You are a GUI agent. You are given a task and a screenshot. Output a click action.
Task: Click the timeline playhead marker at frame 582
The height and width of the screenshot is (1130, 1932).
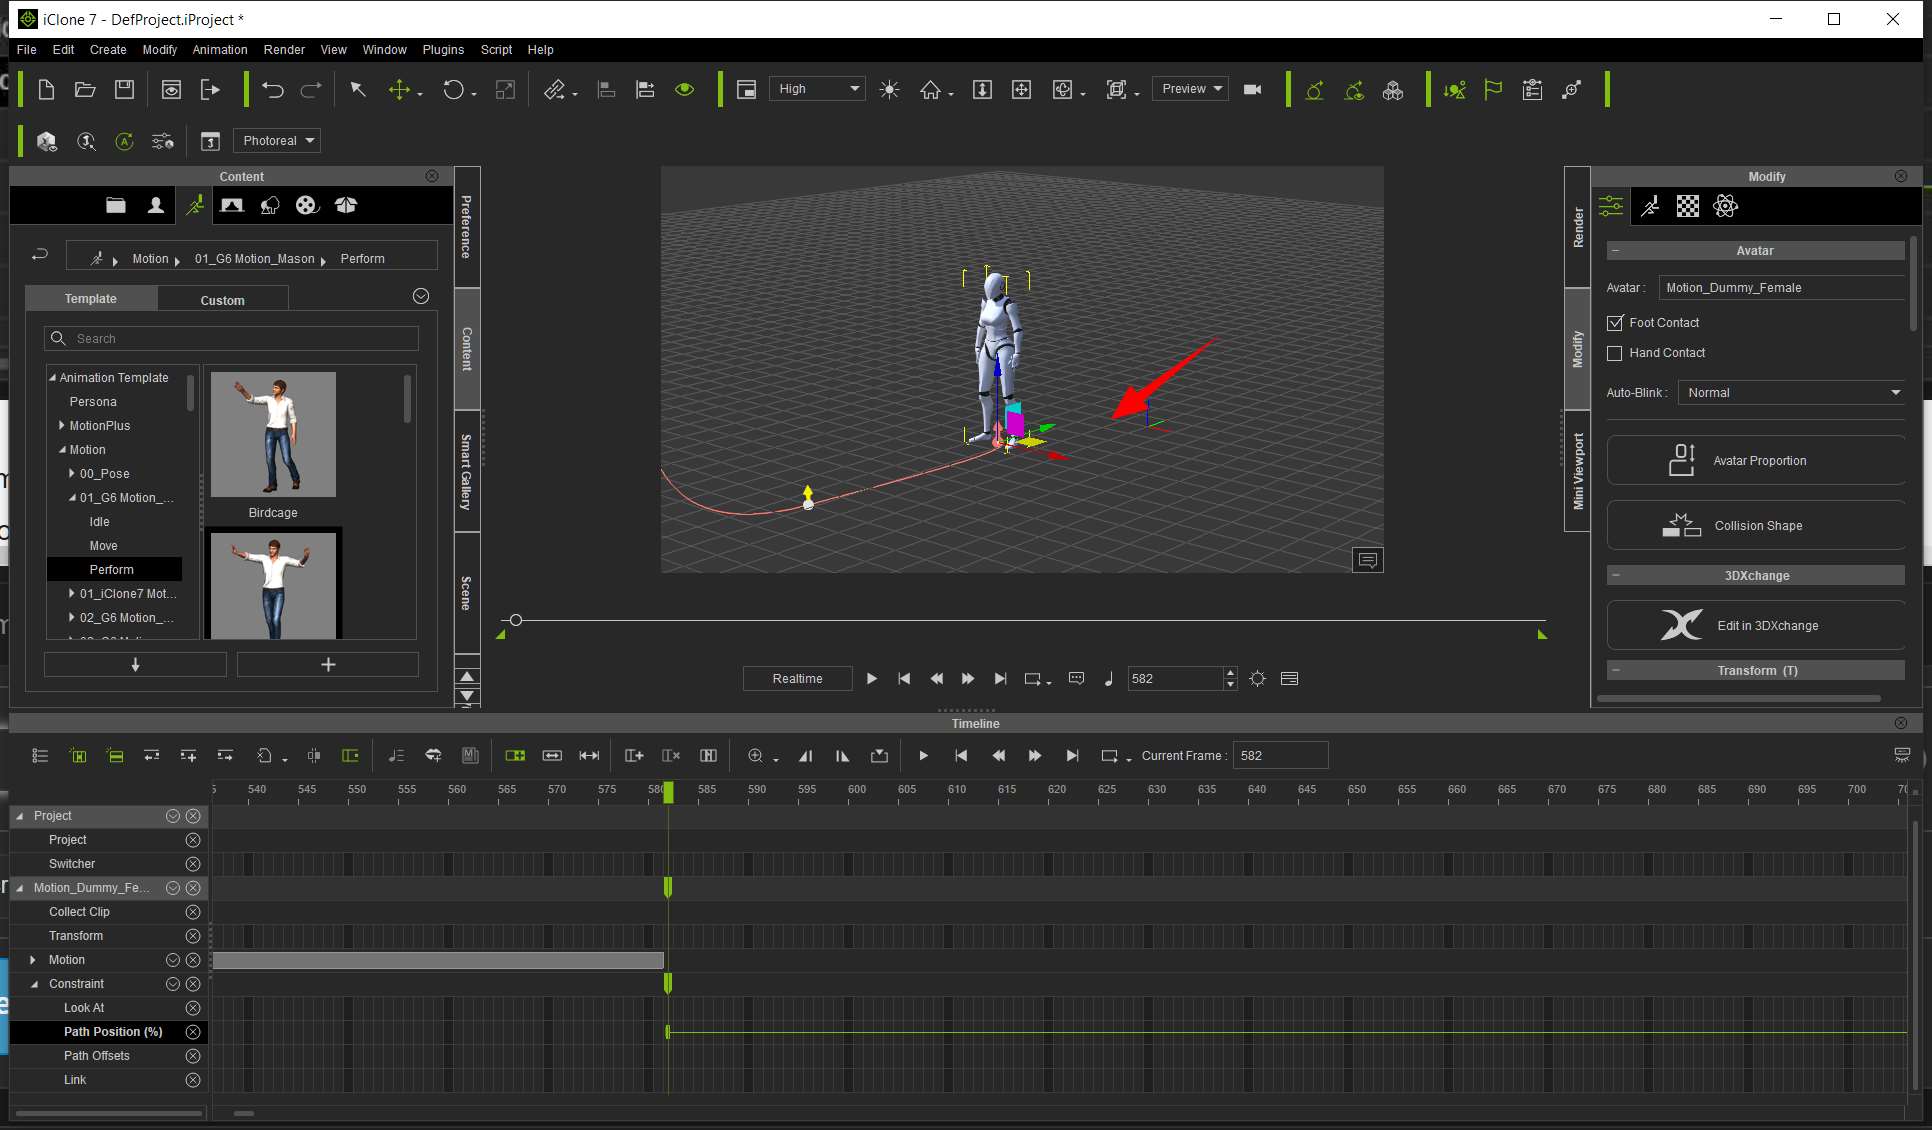668,792
